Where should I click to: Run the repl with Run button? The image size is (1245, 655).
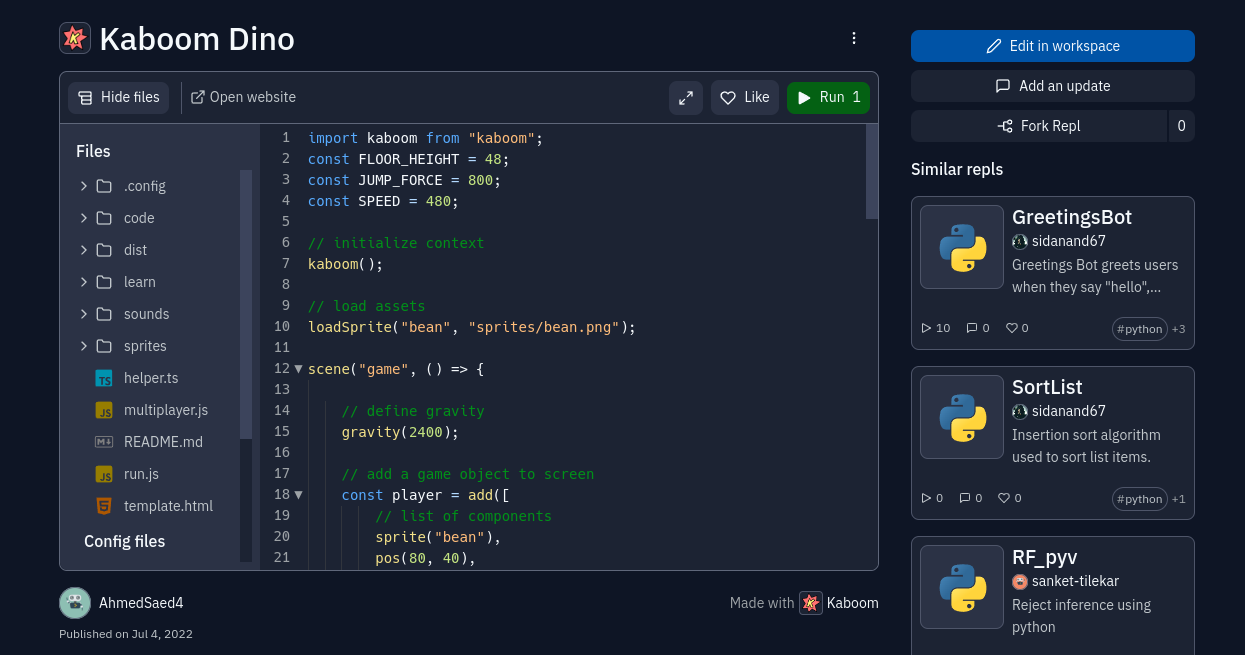829,98
